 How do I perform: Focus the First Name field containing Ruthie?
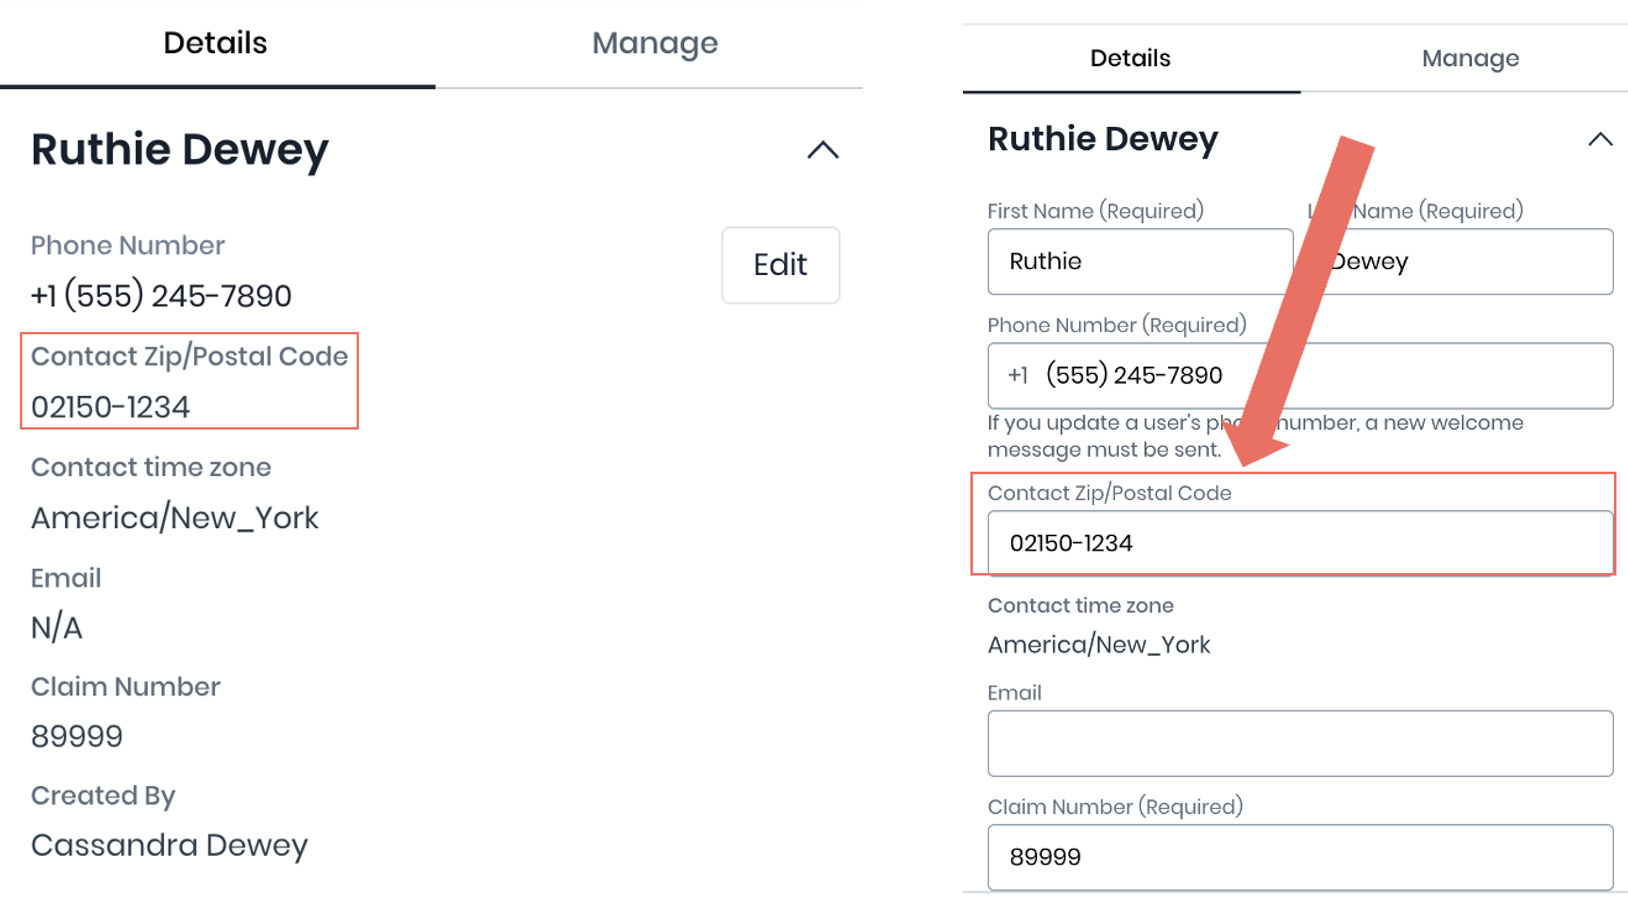[1139, 262]
